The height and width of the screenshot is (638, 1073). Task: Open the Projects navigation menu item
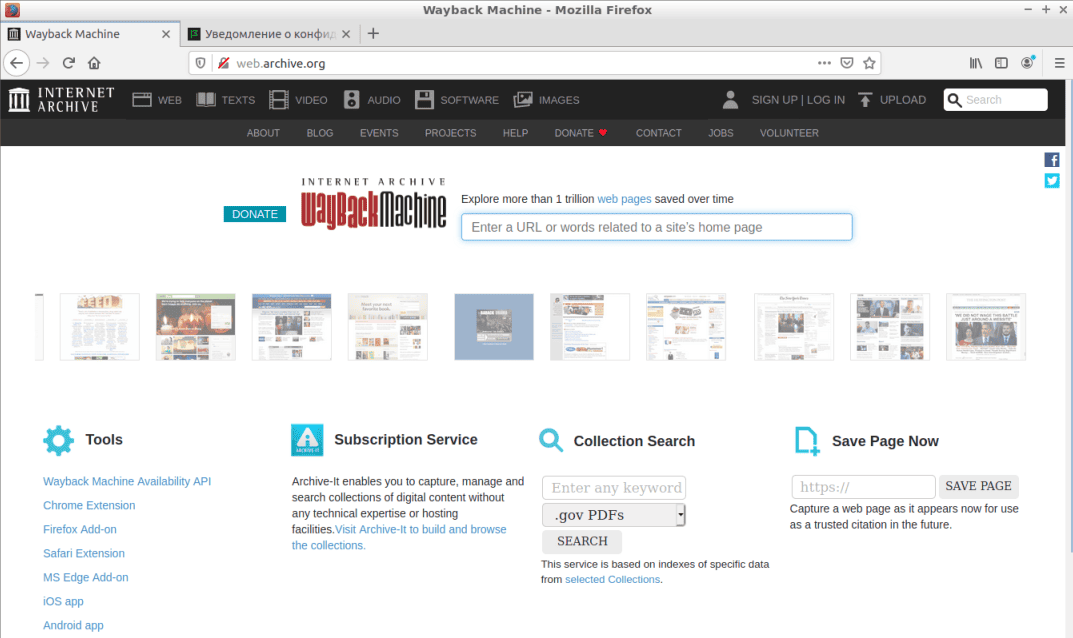pyautogui.click(x=450, y=133)
